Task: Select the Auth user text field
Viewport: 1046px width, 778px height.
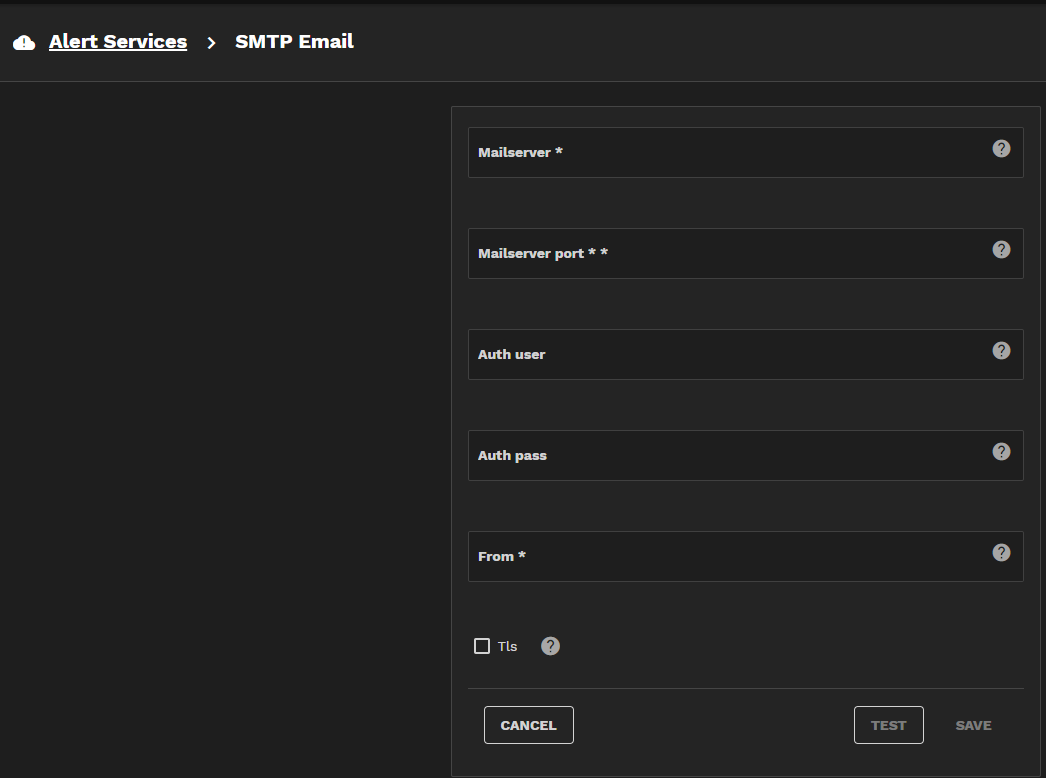Action: coord(730,355)
